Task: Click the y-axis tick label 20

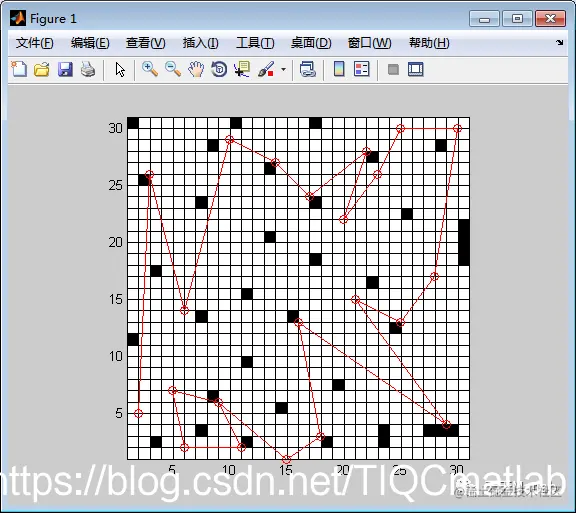Action: pyautogui.click(x=115, y=242)
